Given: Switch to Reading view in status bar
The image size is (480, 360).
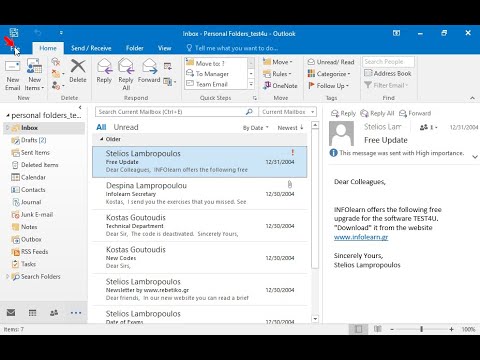Looking at the screenshot, I should (x=377, y=329).
